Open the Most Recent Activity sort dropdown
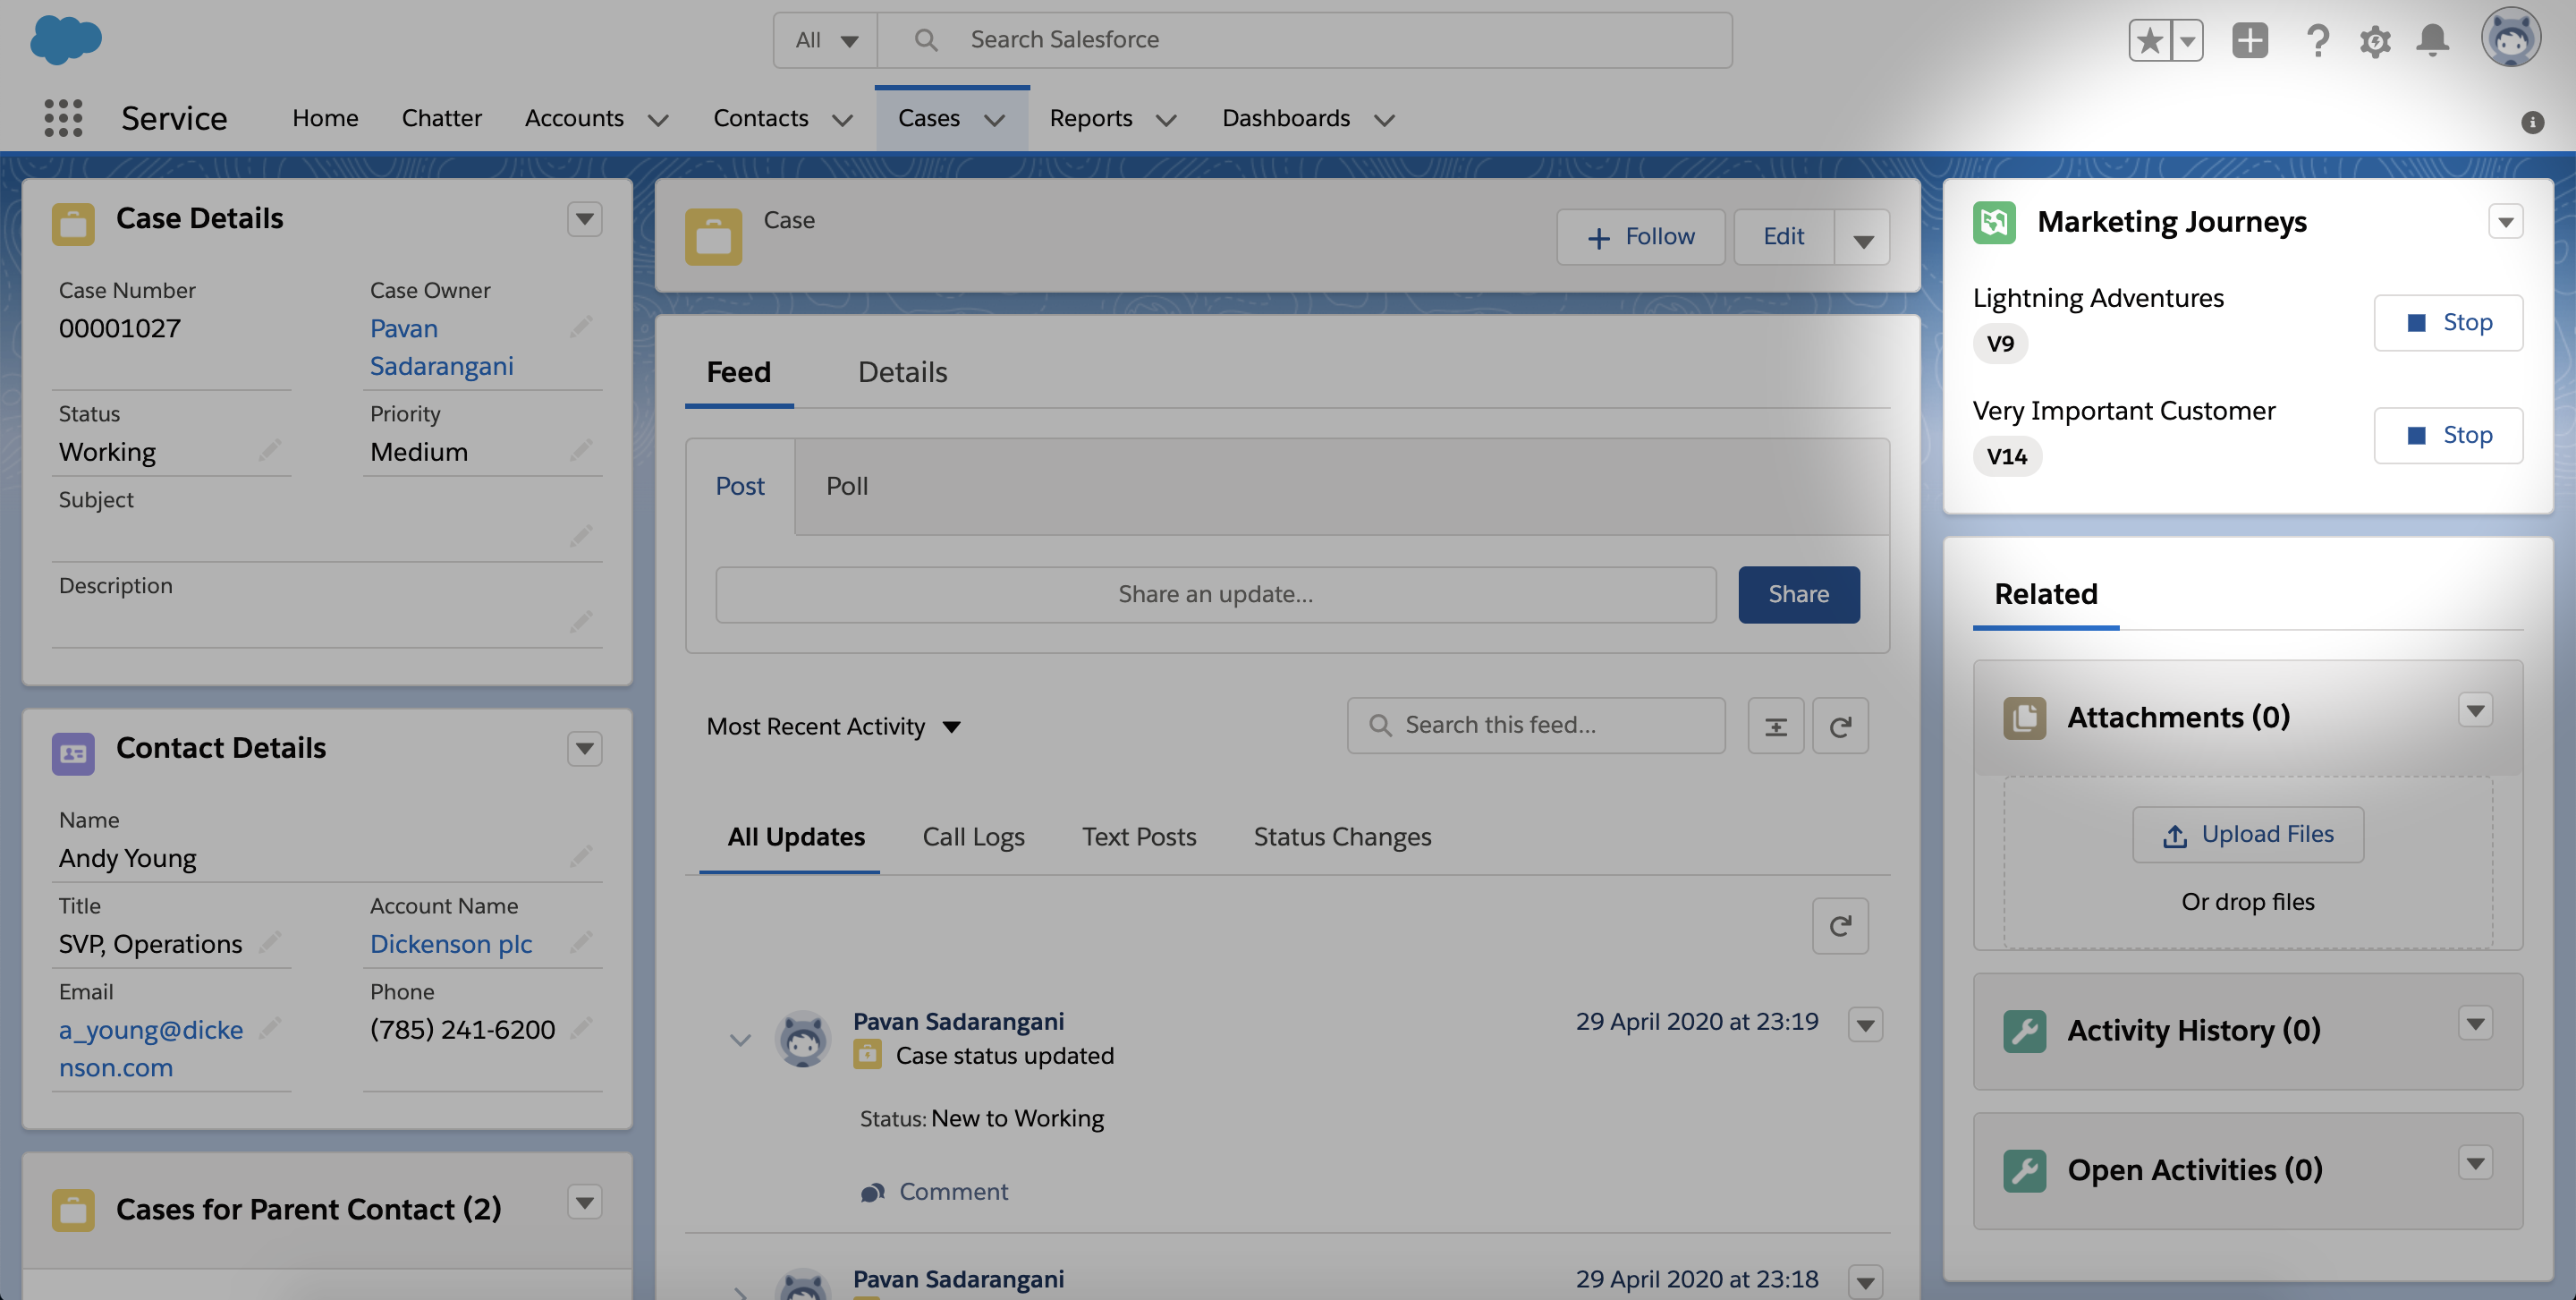The height and width of the screenshot is (1300, 2576). (x=833, y=726)
